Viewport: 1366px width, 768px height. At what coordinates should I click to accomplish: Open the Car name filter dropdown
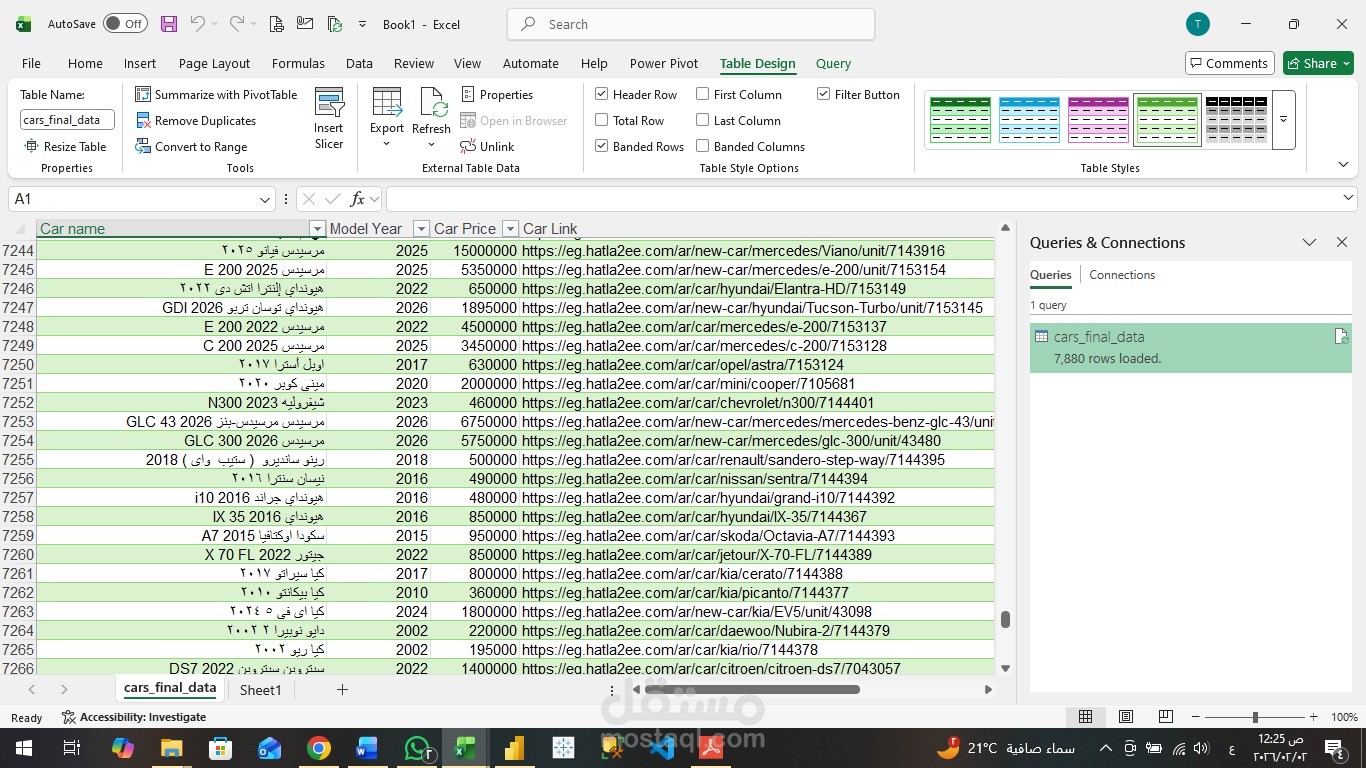tap(317, 229)
